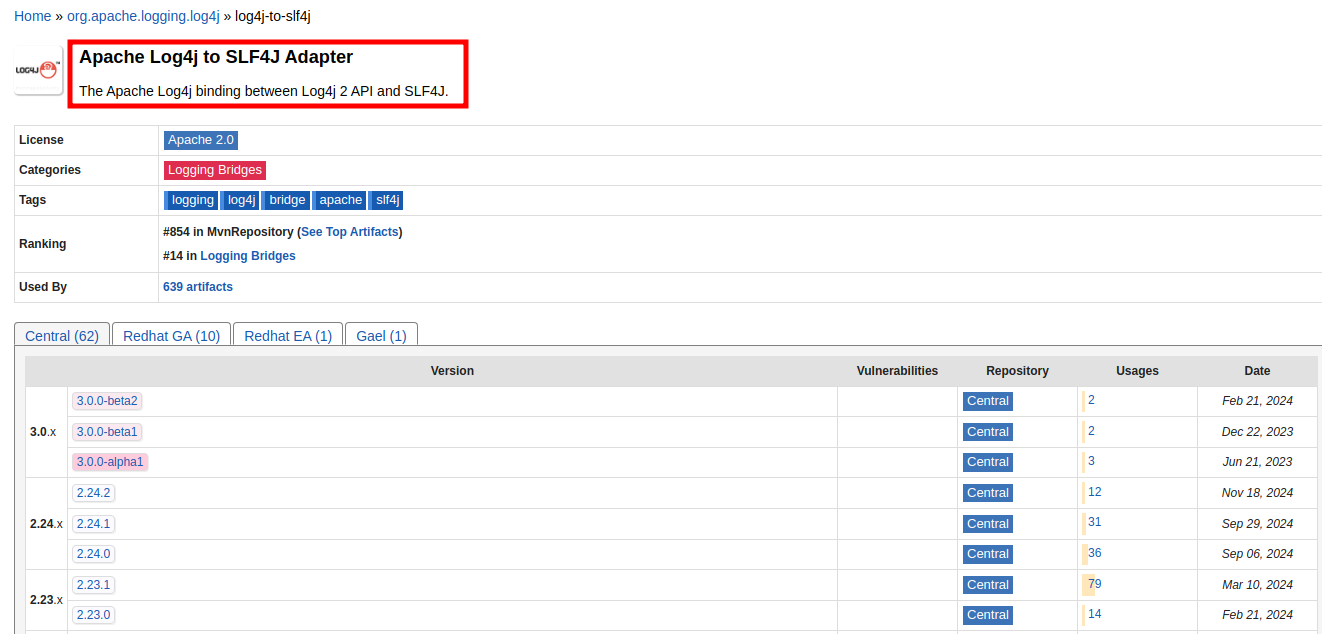
Task: Open version 3.0.0-alpha1
Action: point(109,462)
